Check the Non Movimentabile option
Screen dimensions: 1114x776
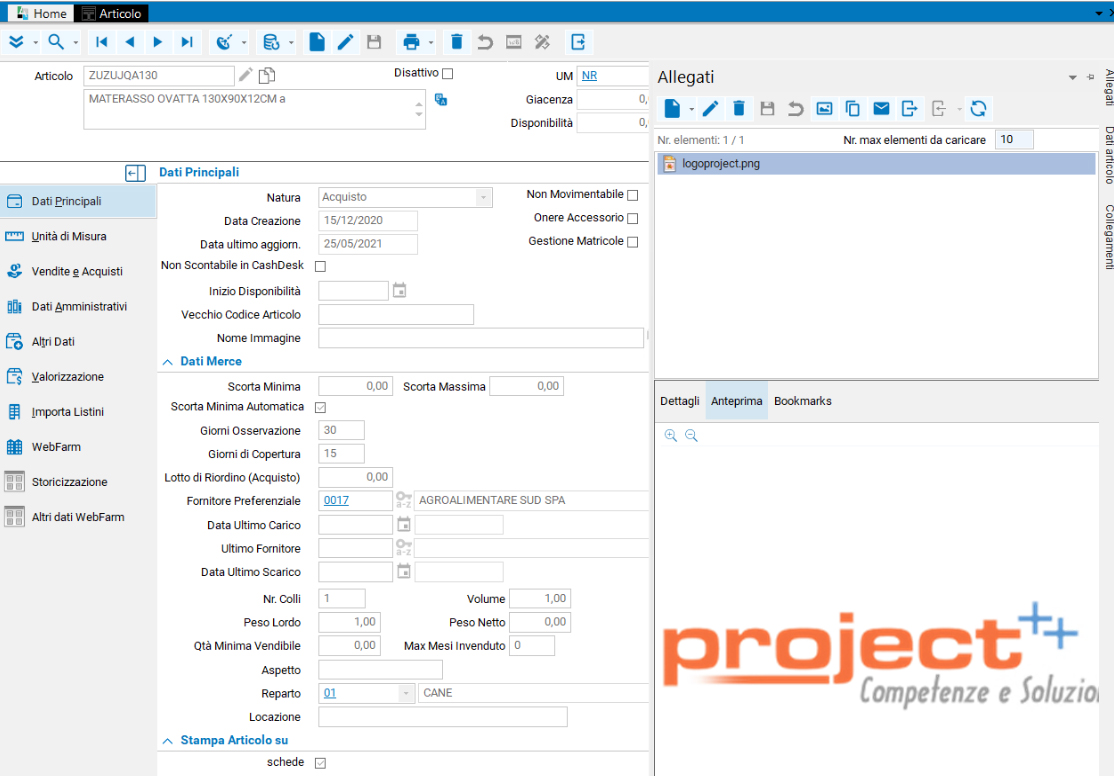pos(632,195)
